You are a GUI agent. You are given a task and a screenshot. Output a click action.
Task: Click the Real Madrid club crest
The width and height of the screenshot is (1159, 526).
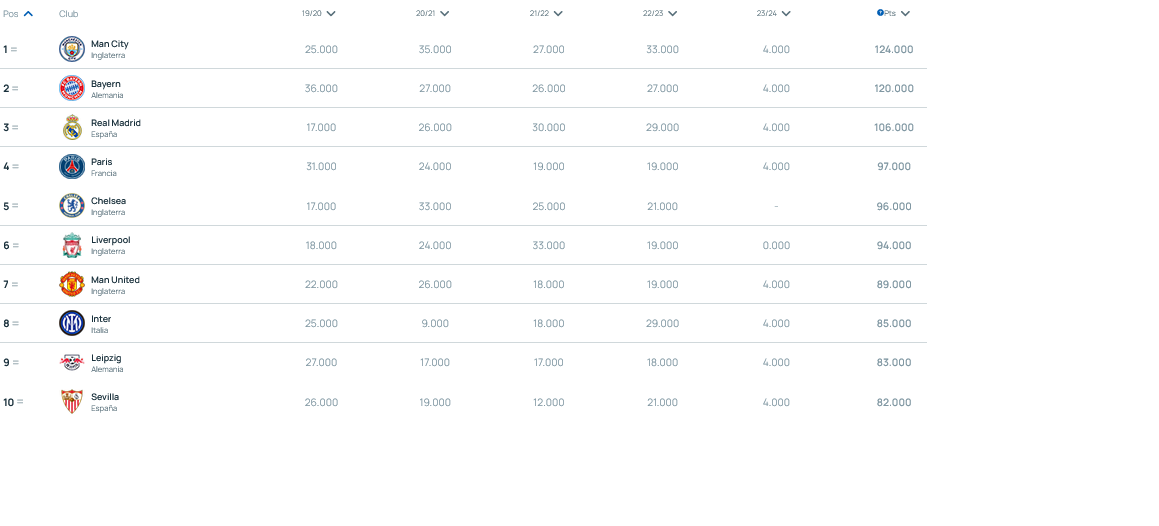pyautogui.click(x=71, y=127)
